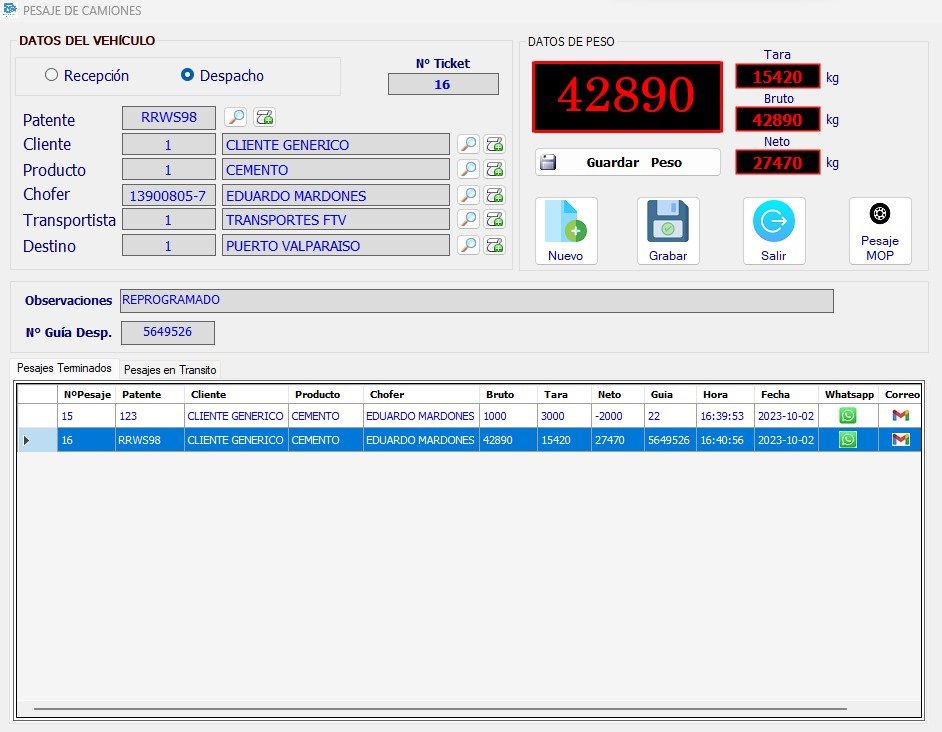
Task: Sort table by Patente column header
Action: click(150, 394)
